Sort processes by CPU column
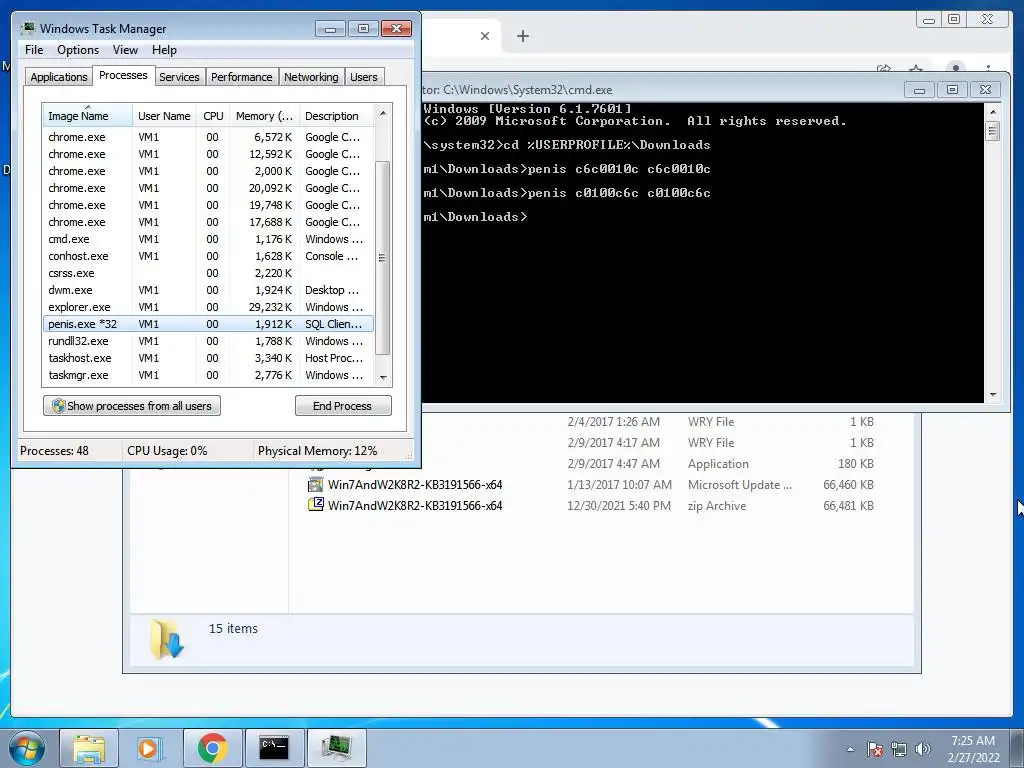This screenshot has width=1024, height=768. click(213, 116)
